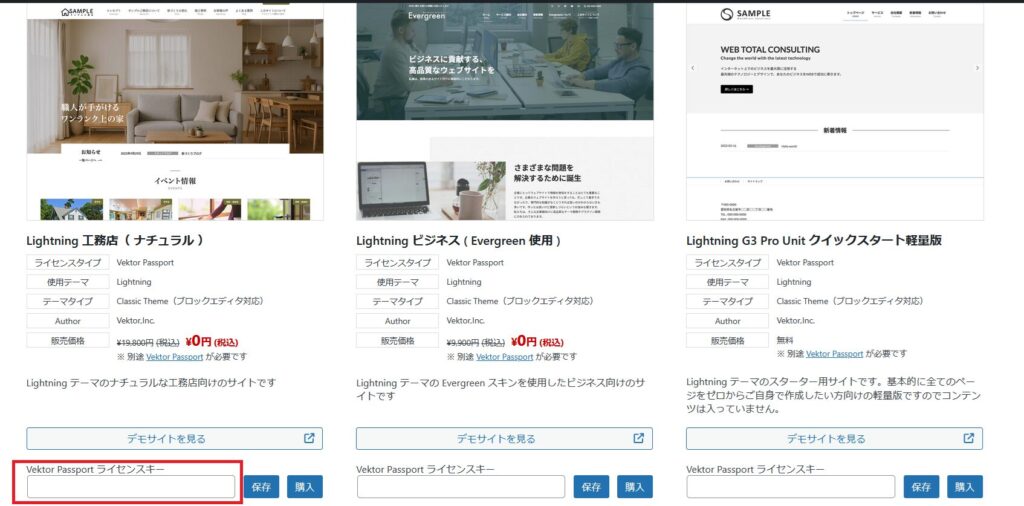Click right carousel arrow in SAMPLE consulting preview
Screen dimensions: 1024x506
(977, 68)
